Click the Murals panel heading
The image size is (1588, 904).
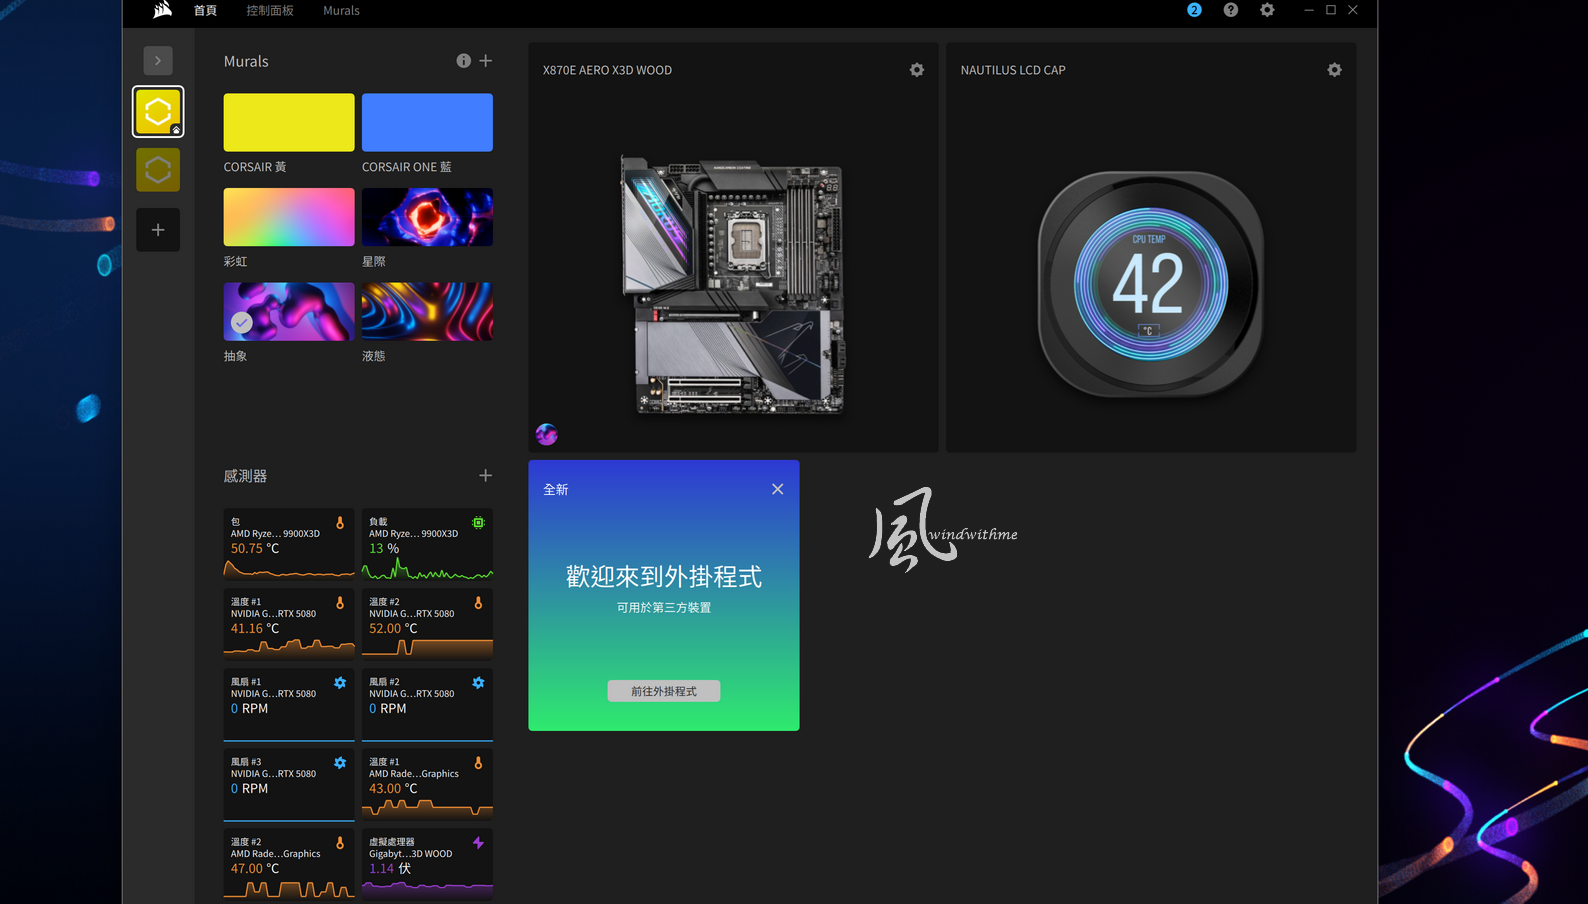point(246,61)
